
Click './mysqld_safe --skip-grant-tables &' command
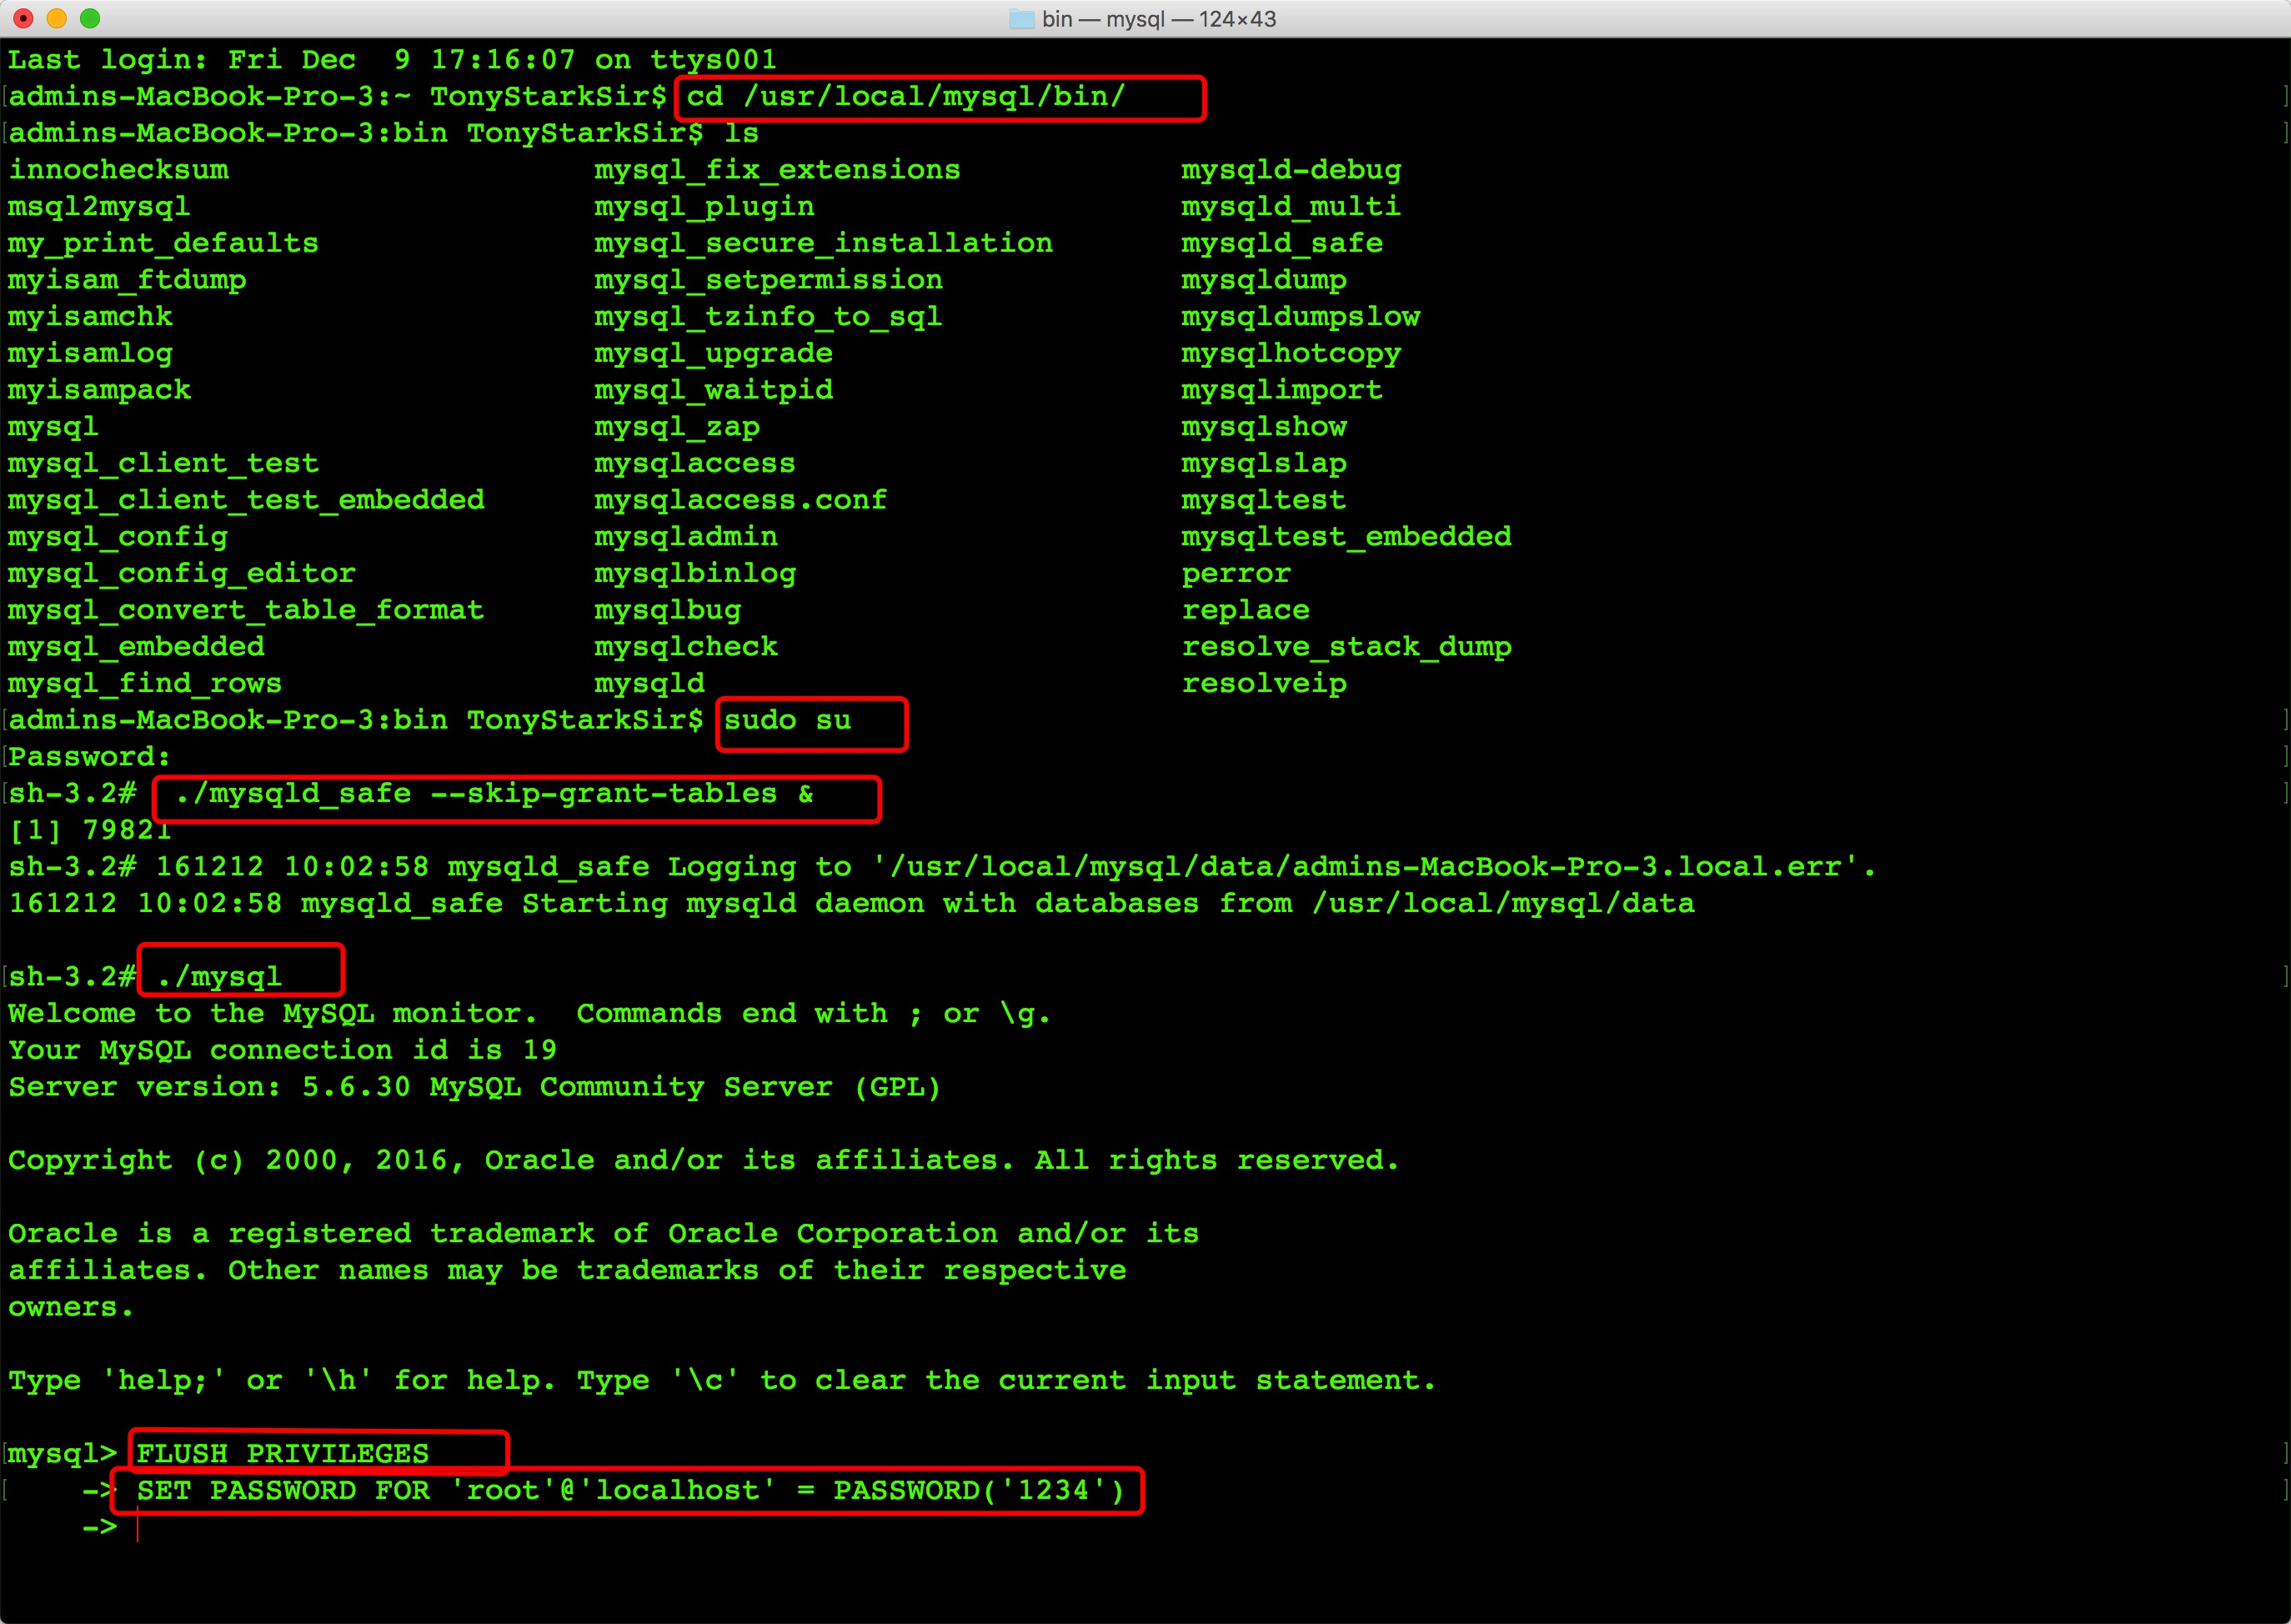coord(494,794)
